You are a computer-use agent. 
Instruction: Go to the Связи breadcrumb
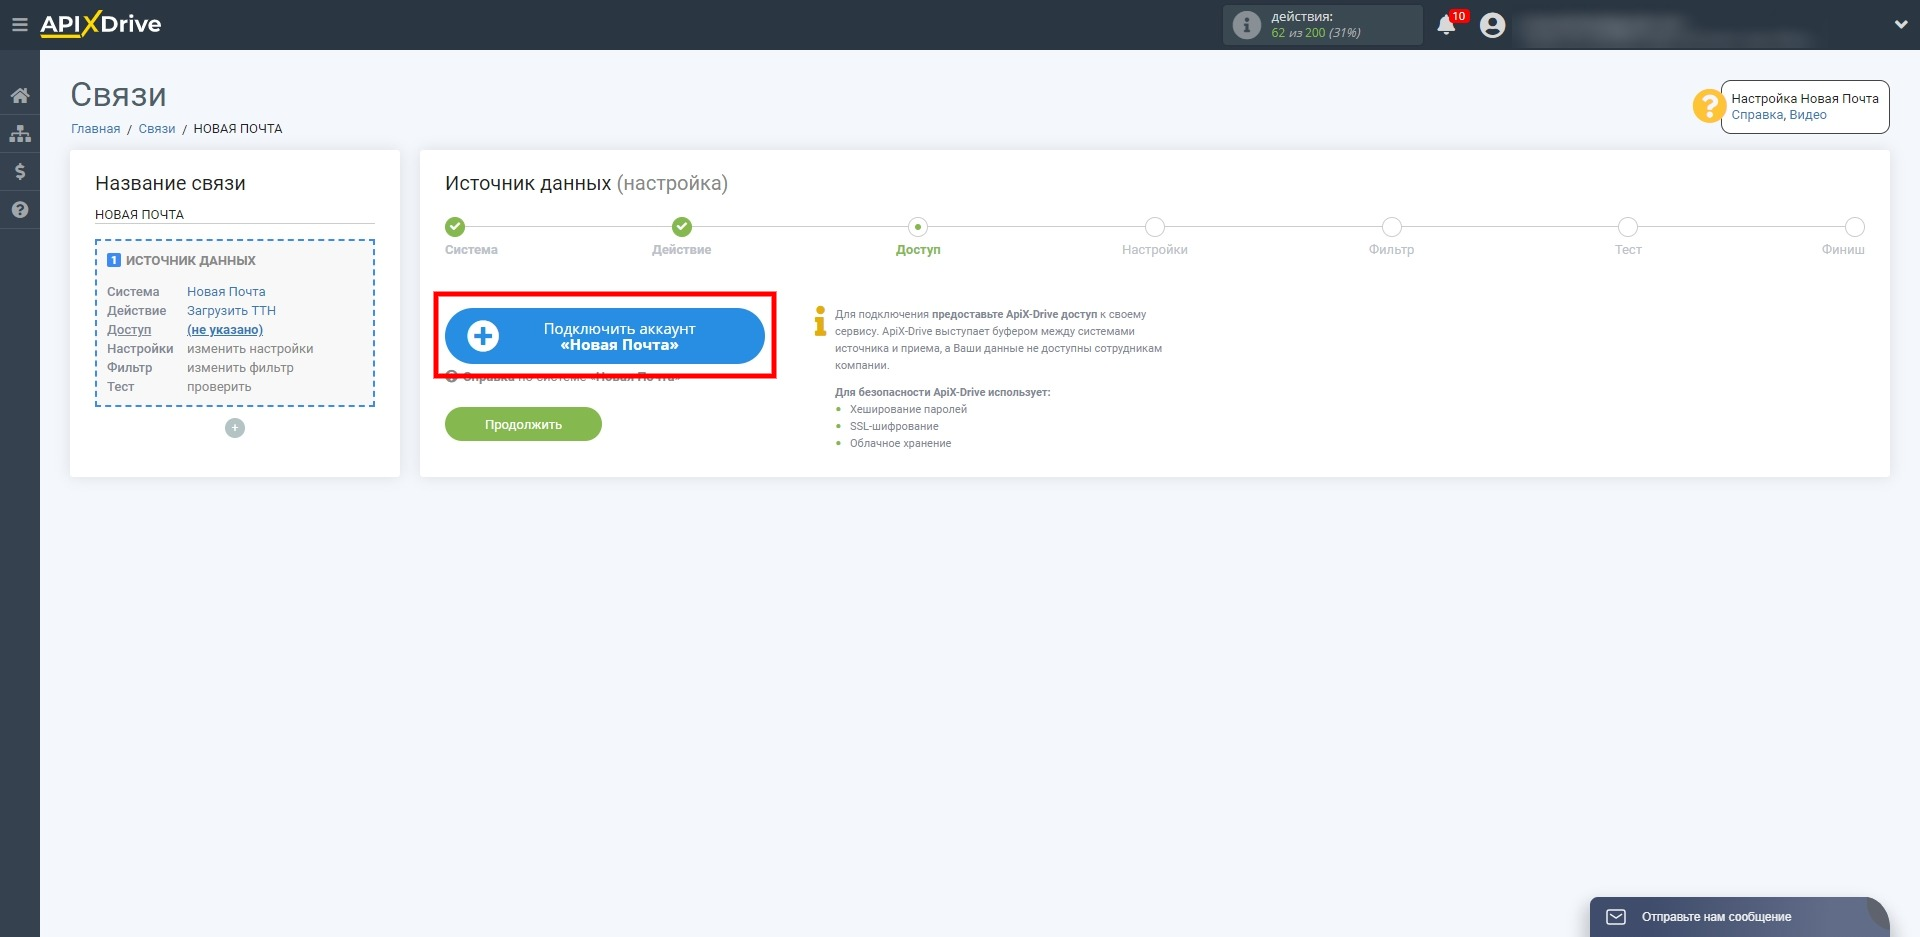157,129
